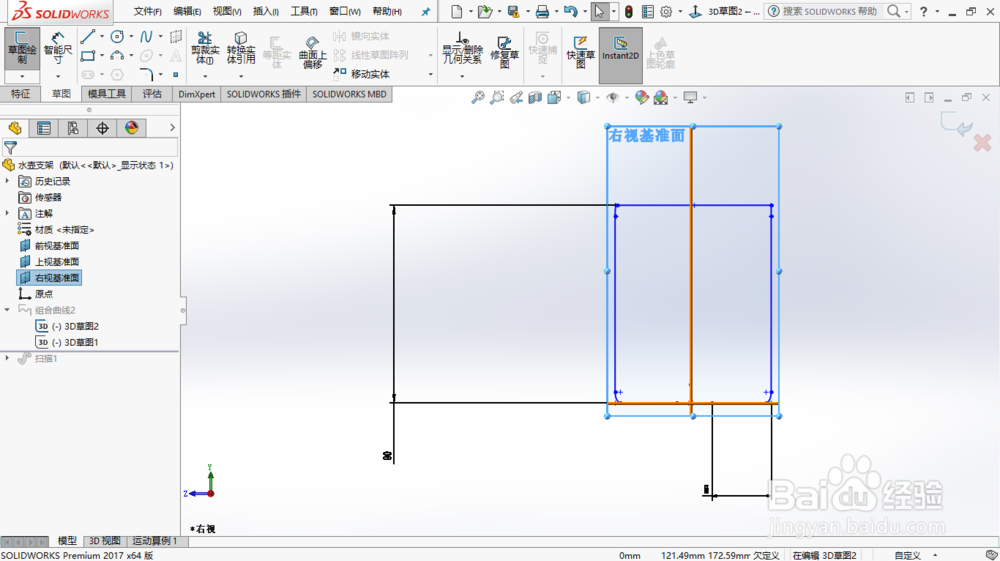Expand the 剪裁实体 dropdown arrow
1000x561 pixels.
pyautogui.click(x=205, y=76)
